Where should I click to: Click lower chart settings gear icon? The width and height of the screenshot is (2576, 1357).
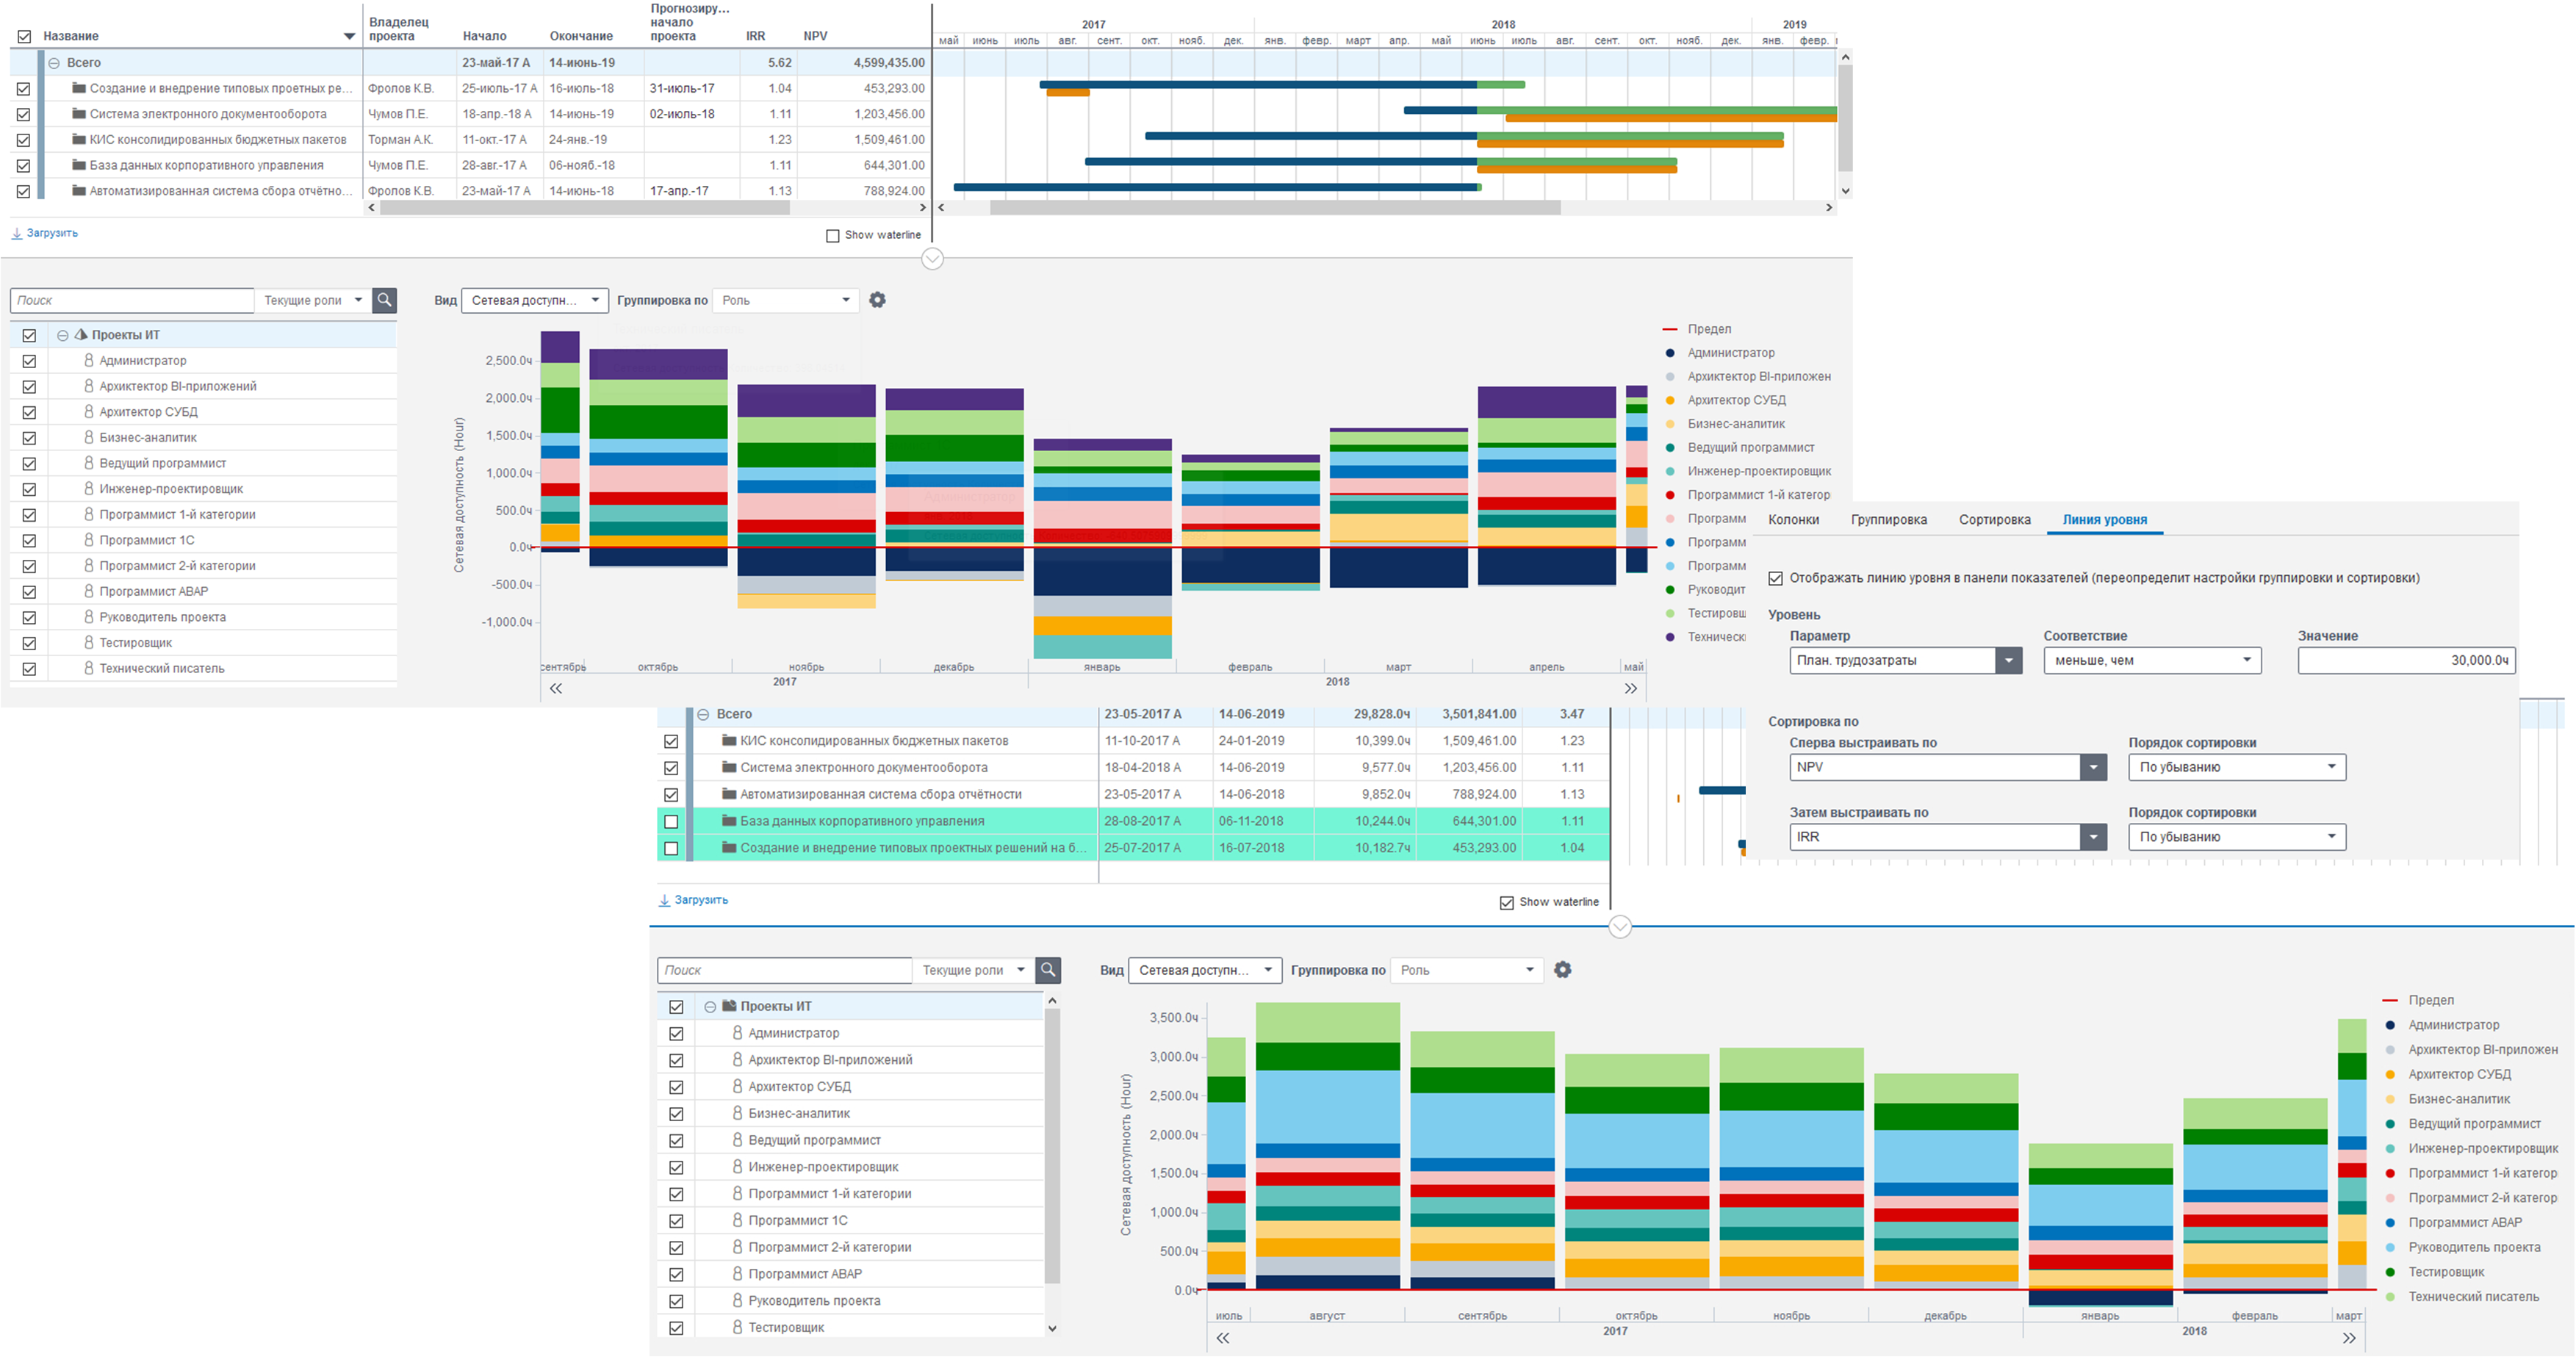1562,970
